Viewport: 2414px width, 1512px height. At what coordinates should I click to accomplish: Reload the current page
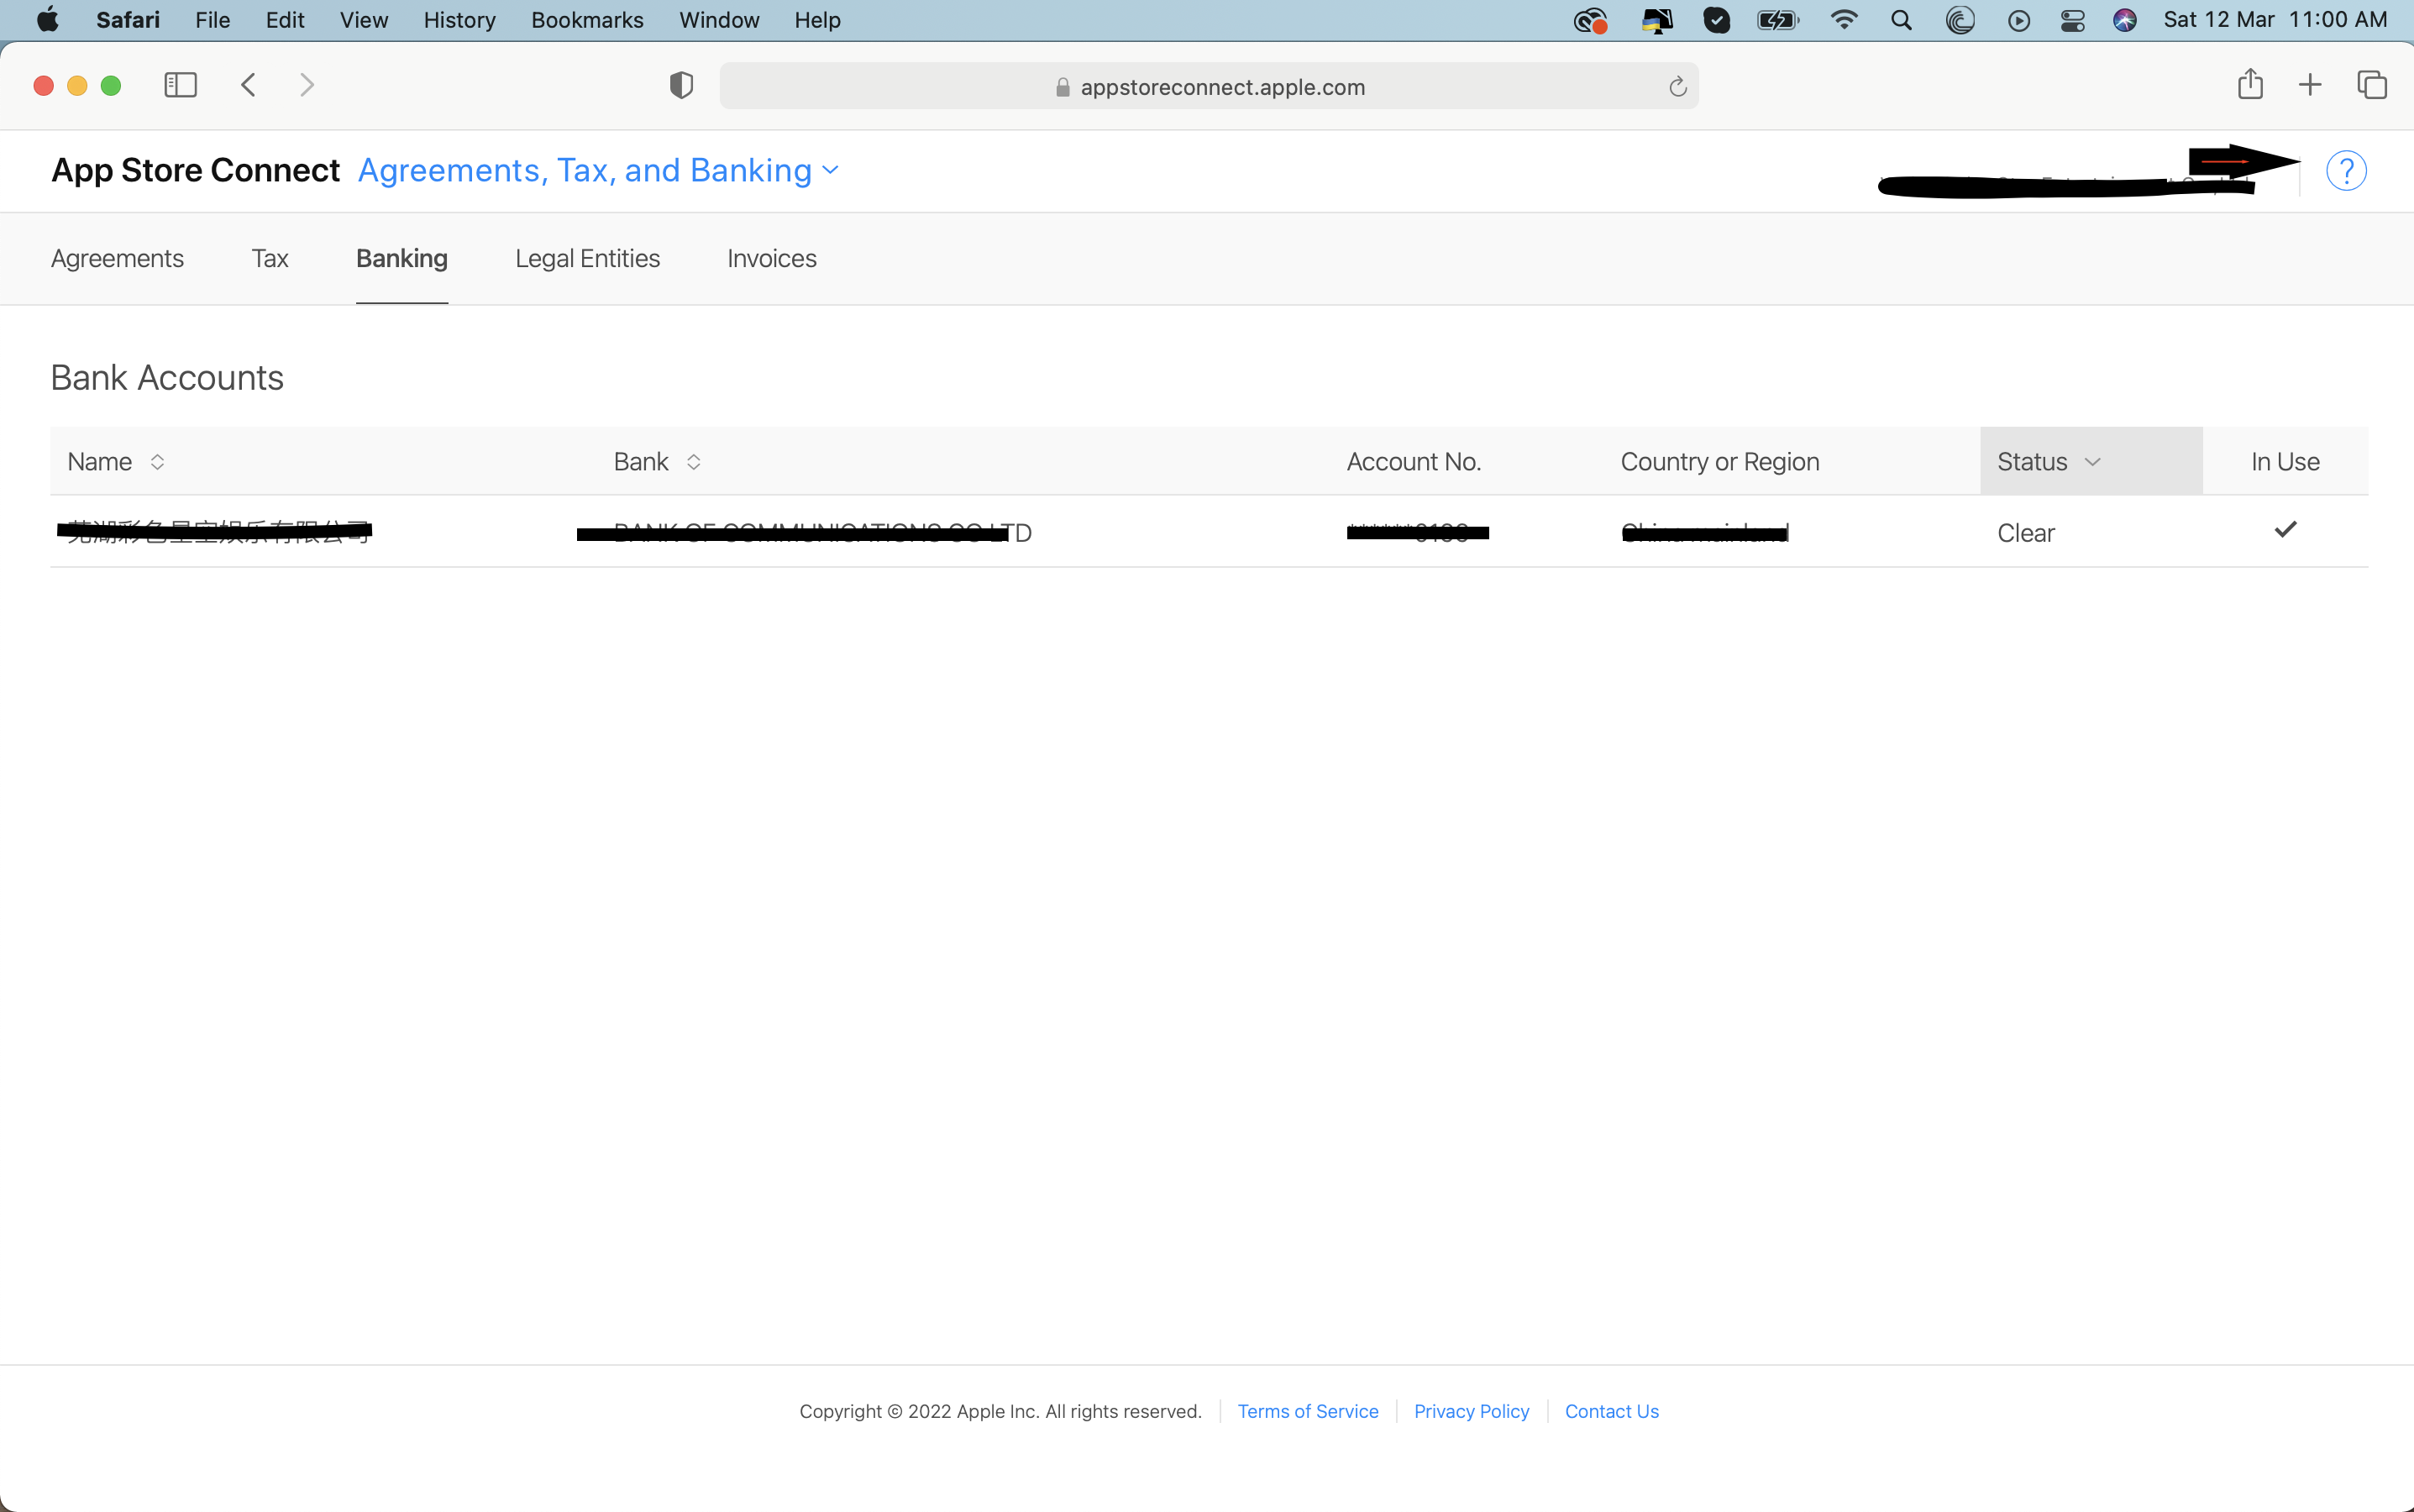click(1677, 87)
